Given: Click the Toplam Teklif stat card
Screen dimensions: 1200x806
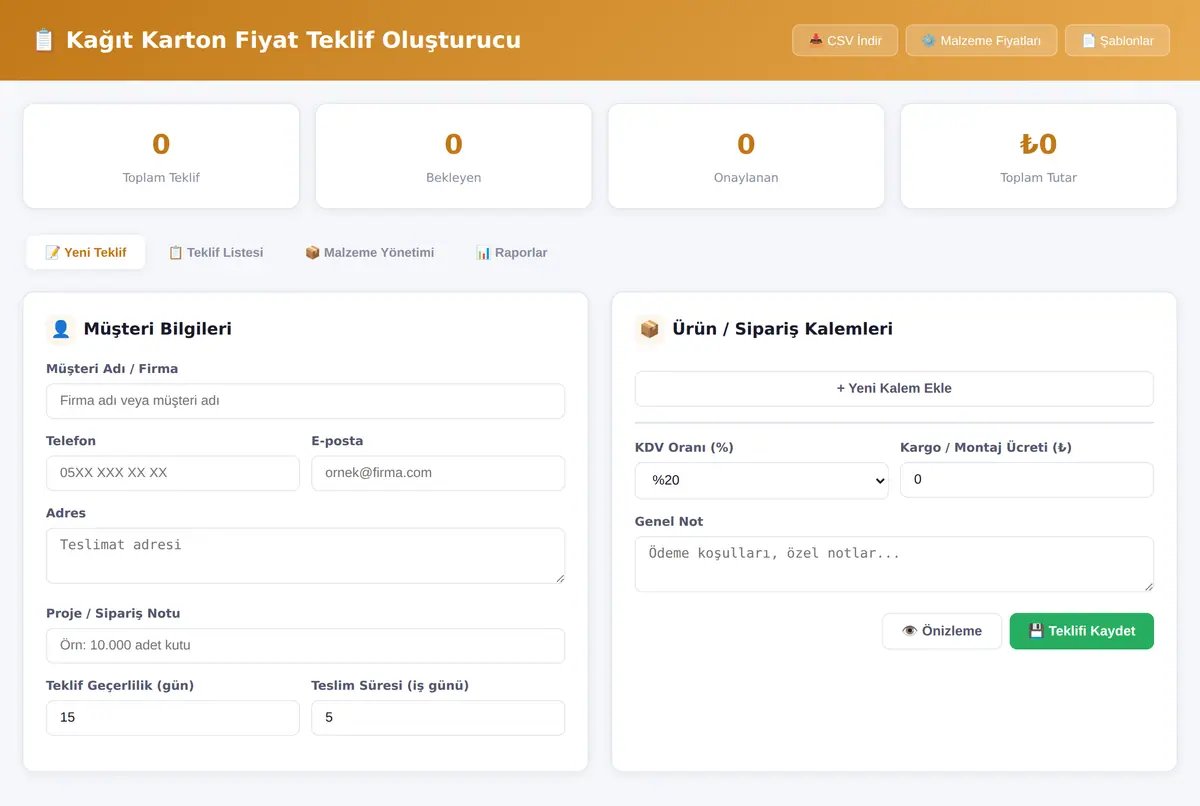Looking at the screenshot, I should click(161, 156).
